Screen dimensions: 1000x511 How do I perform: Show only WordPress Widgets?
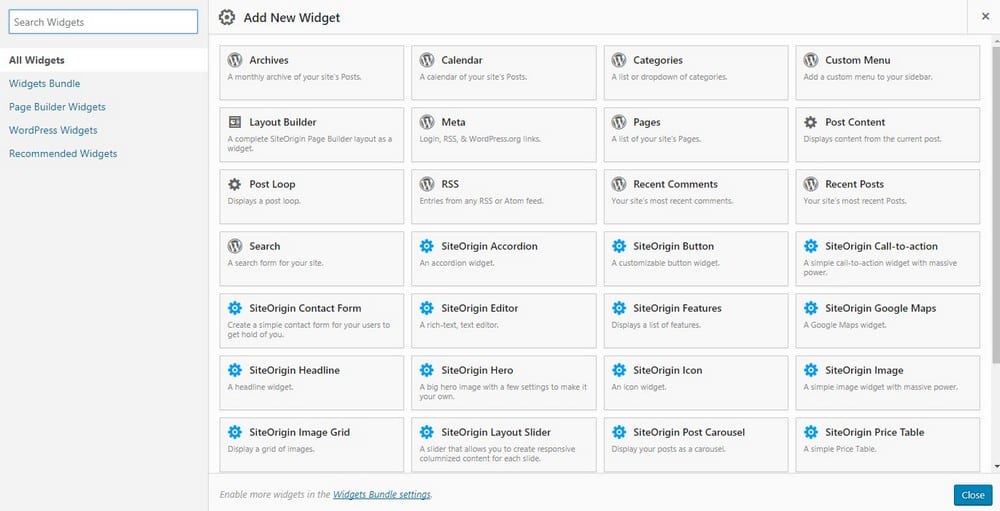[53, 130]
